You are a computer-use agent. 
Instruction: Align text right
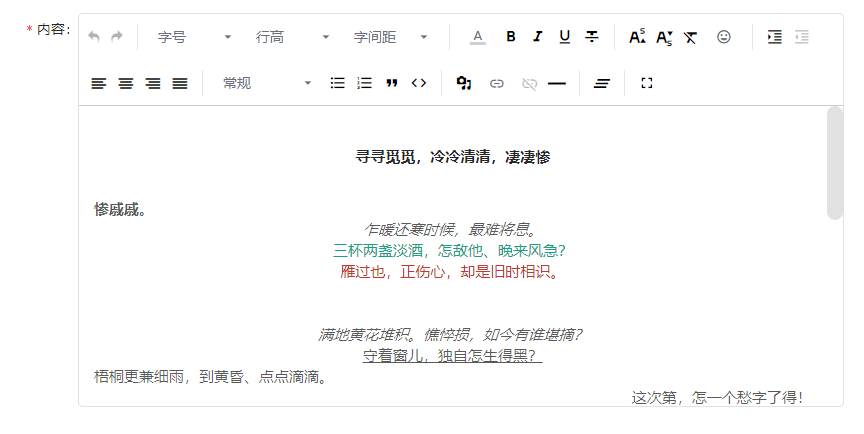coord(153,83)
